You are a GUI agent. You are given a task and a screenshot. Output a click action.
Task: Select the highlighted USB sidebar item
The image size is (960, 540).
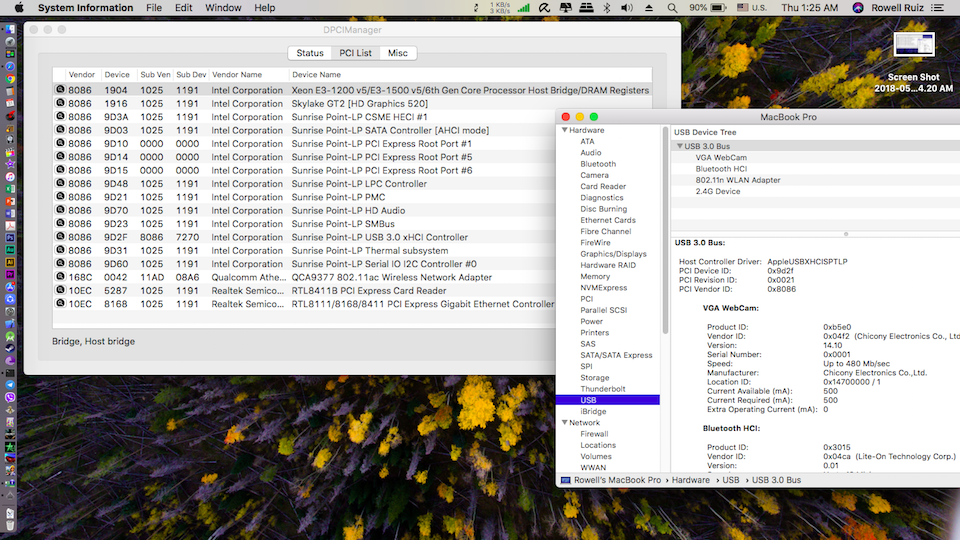607,400
